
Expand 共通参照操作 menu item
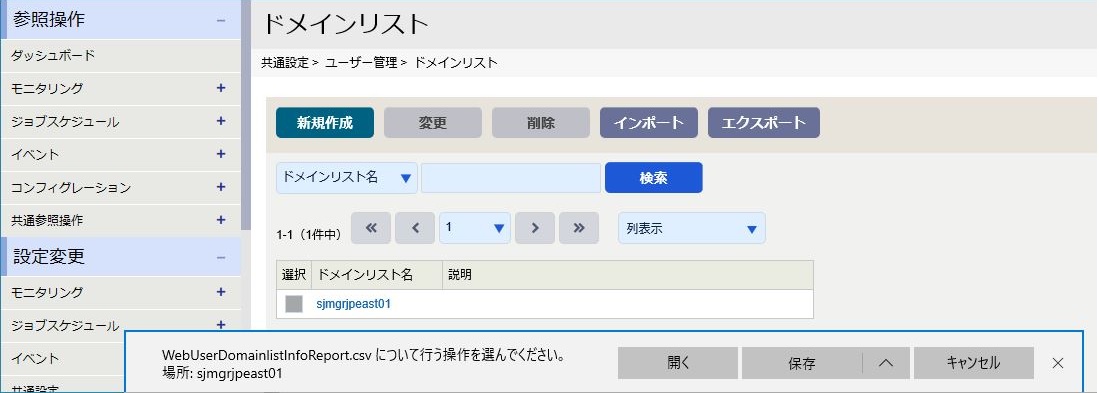[221, 220]
